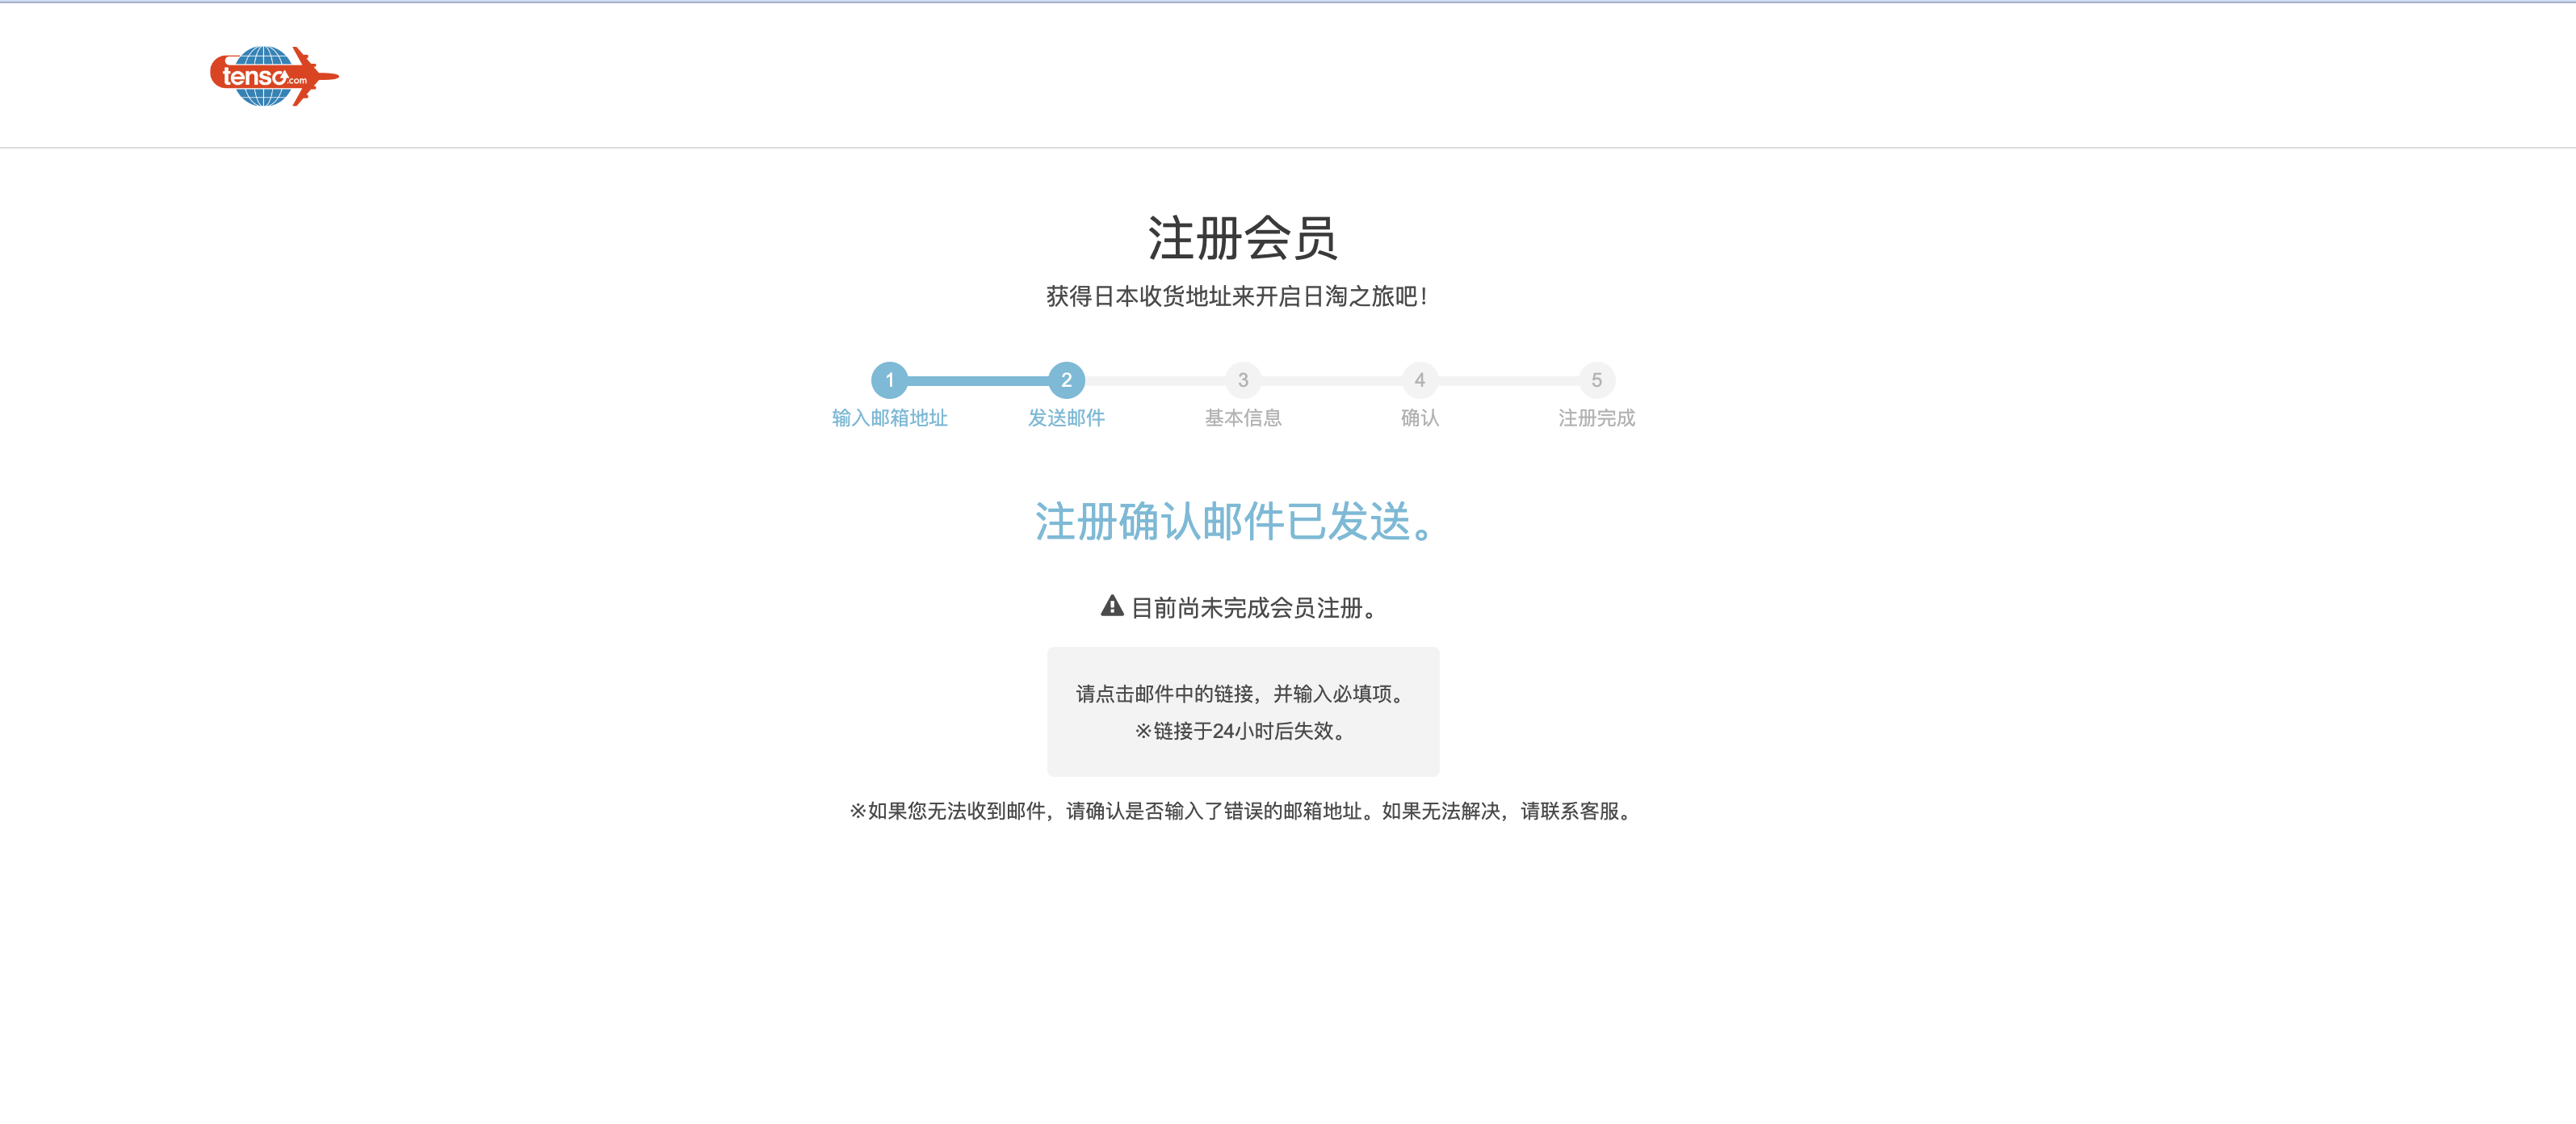
Task: Click the 基本信息 step label
Action: 1243,418
